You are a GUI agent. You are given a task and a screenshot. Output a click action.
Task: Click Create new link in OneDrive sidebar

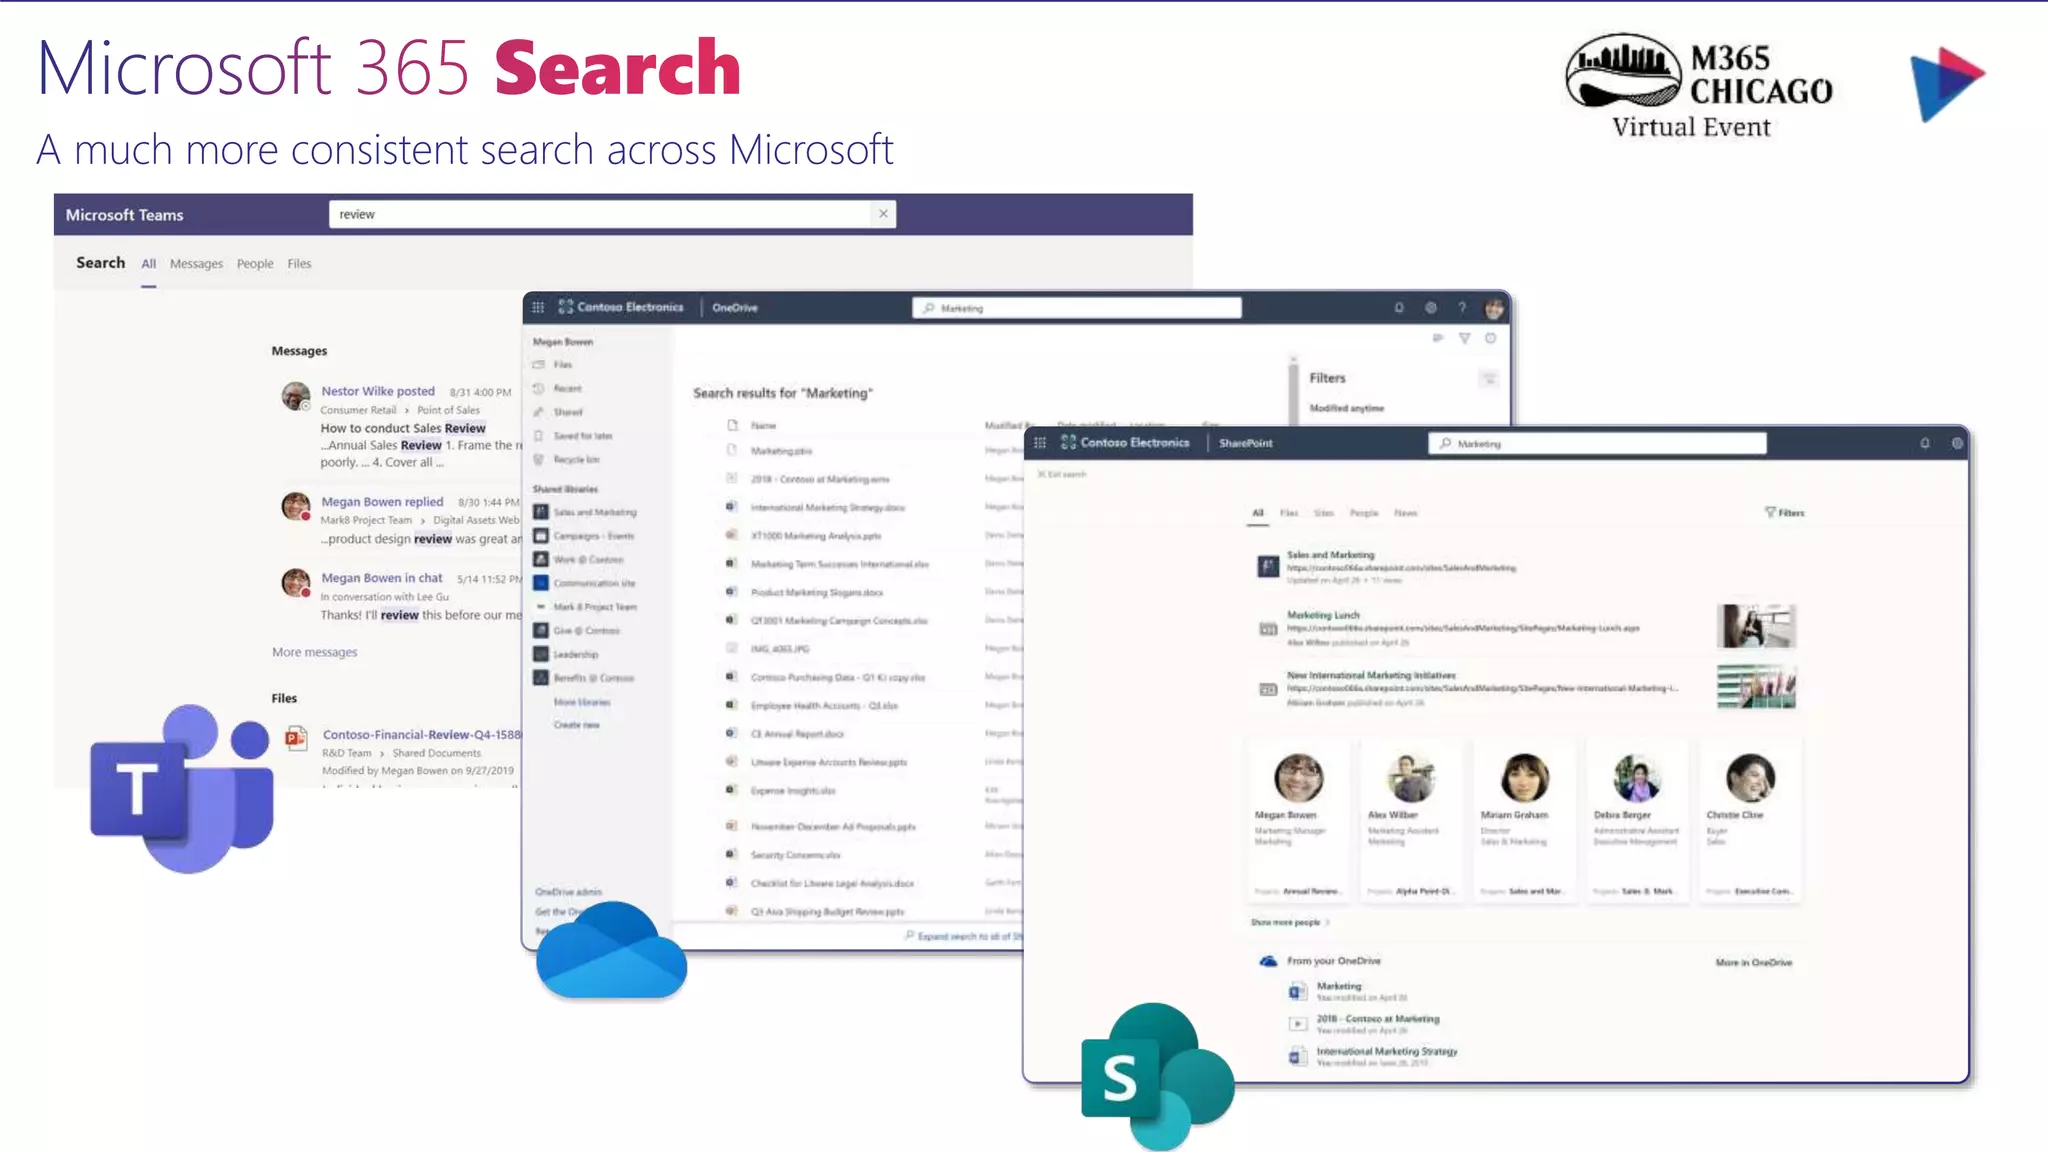(x=577, y=725)
